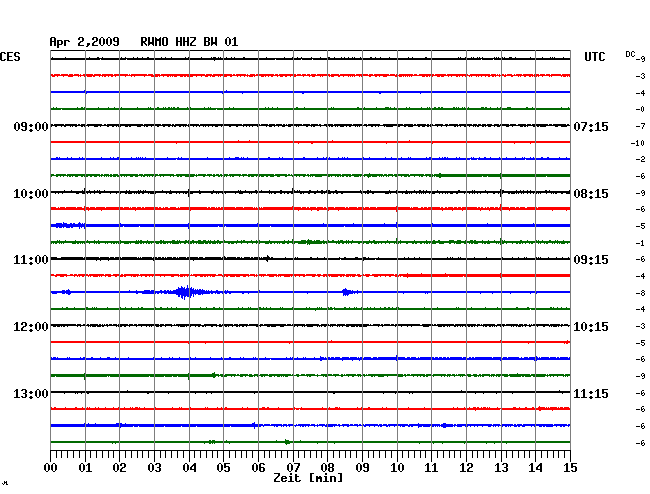Click the DC value -8
The image size is (650, 494).
[640, 293]
